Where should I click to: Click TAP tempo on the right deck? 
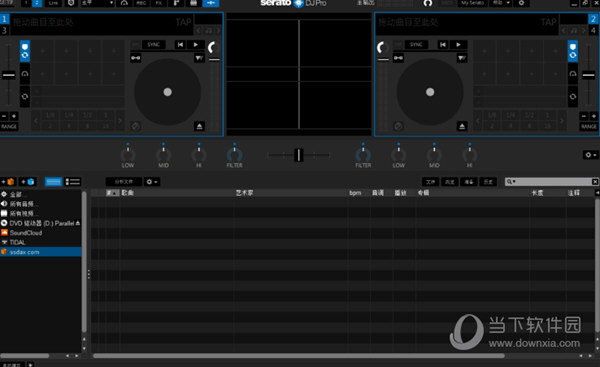548,22
